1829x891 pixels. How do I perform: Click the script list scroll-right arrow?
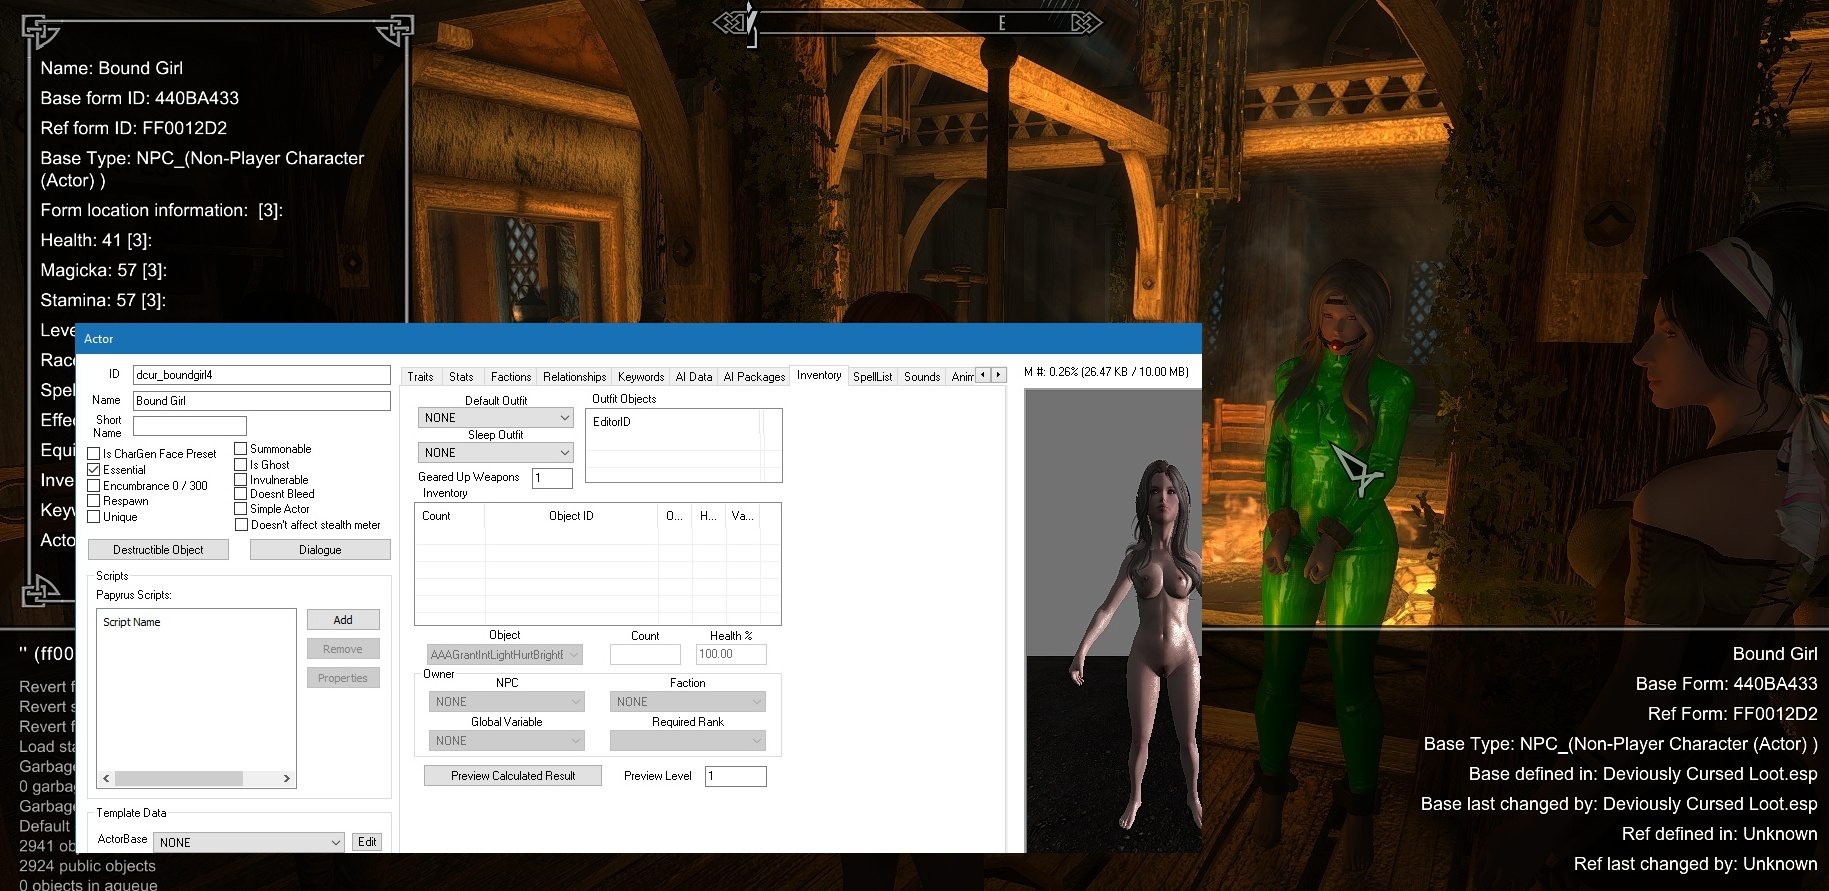pos(287,778)
